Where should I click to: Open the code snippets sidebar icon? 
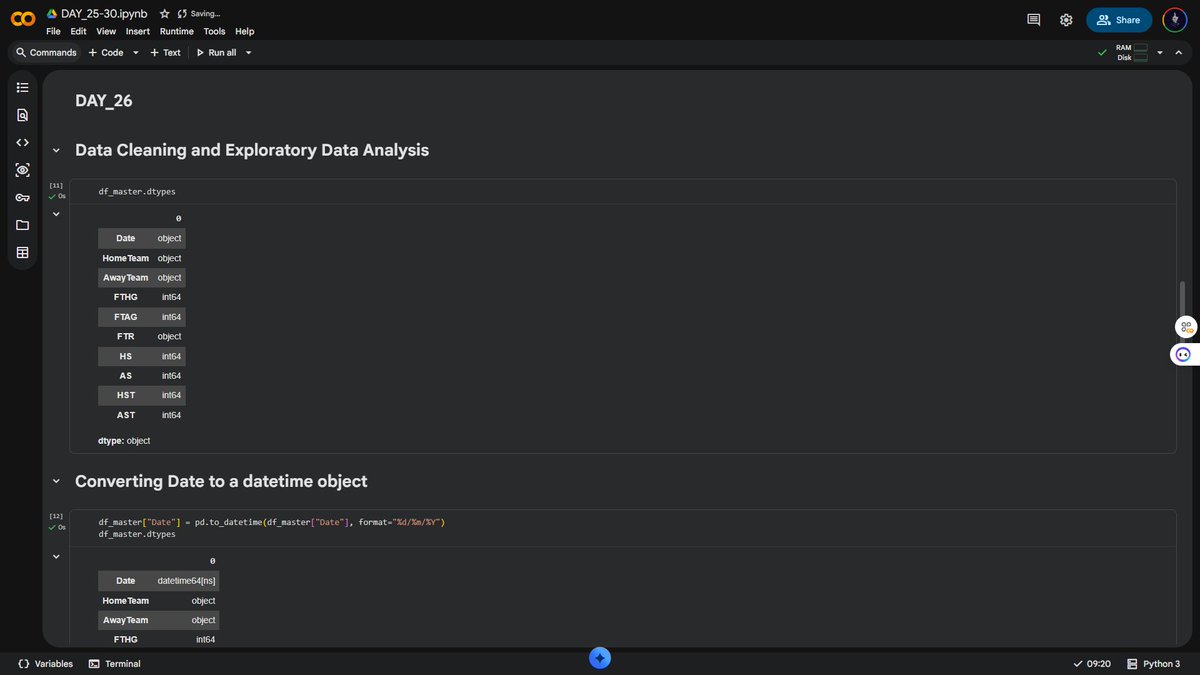click(23, 142)
